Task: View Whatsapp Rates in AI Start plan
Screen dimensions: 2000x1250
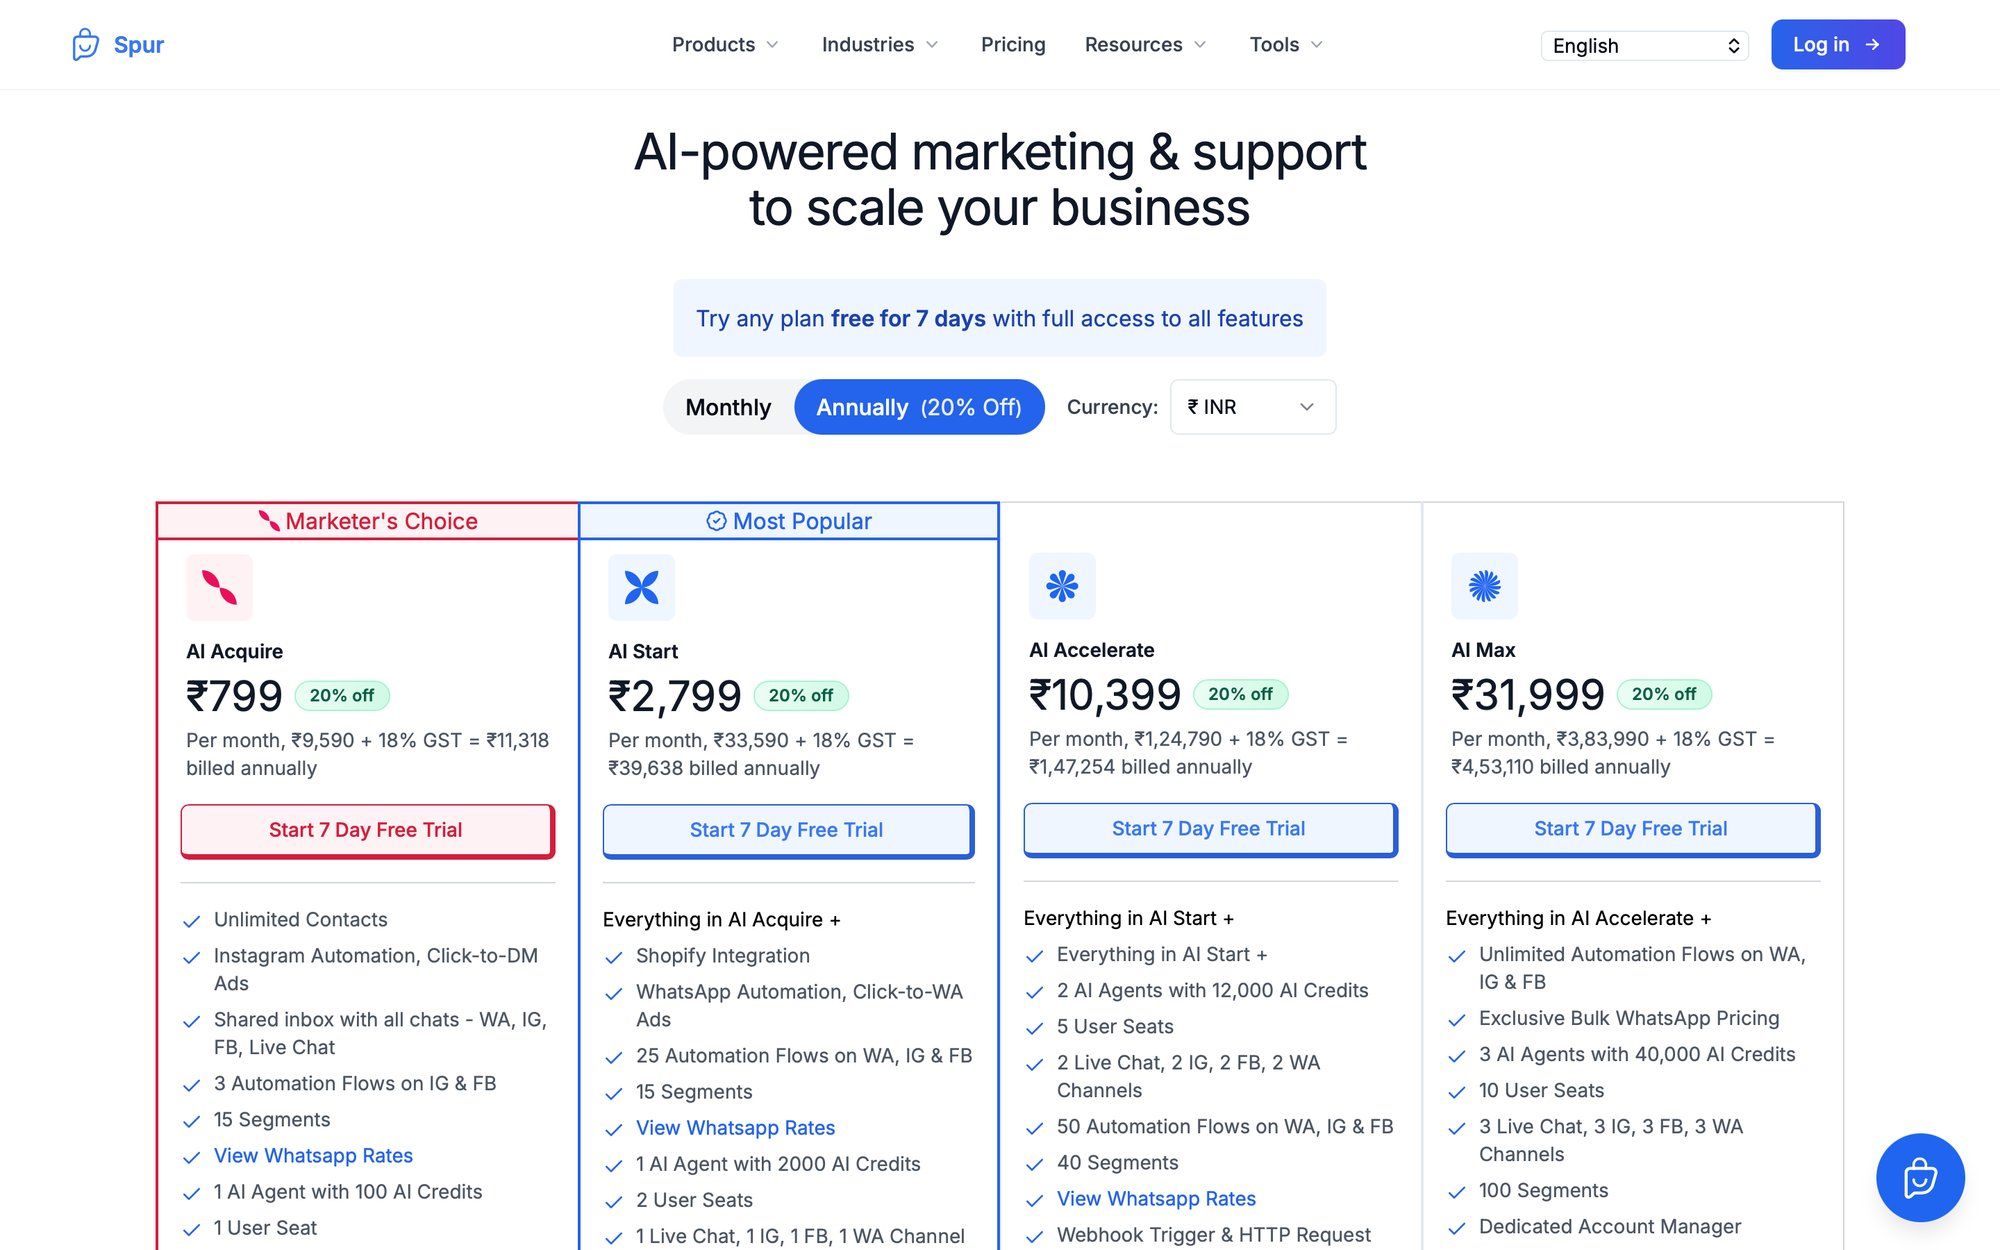Action: (735, 1128)
